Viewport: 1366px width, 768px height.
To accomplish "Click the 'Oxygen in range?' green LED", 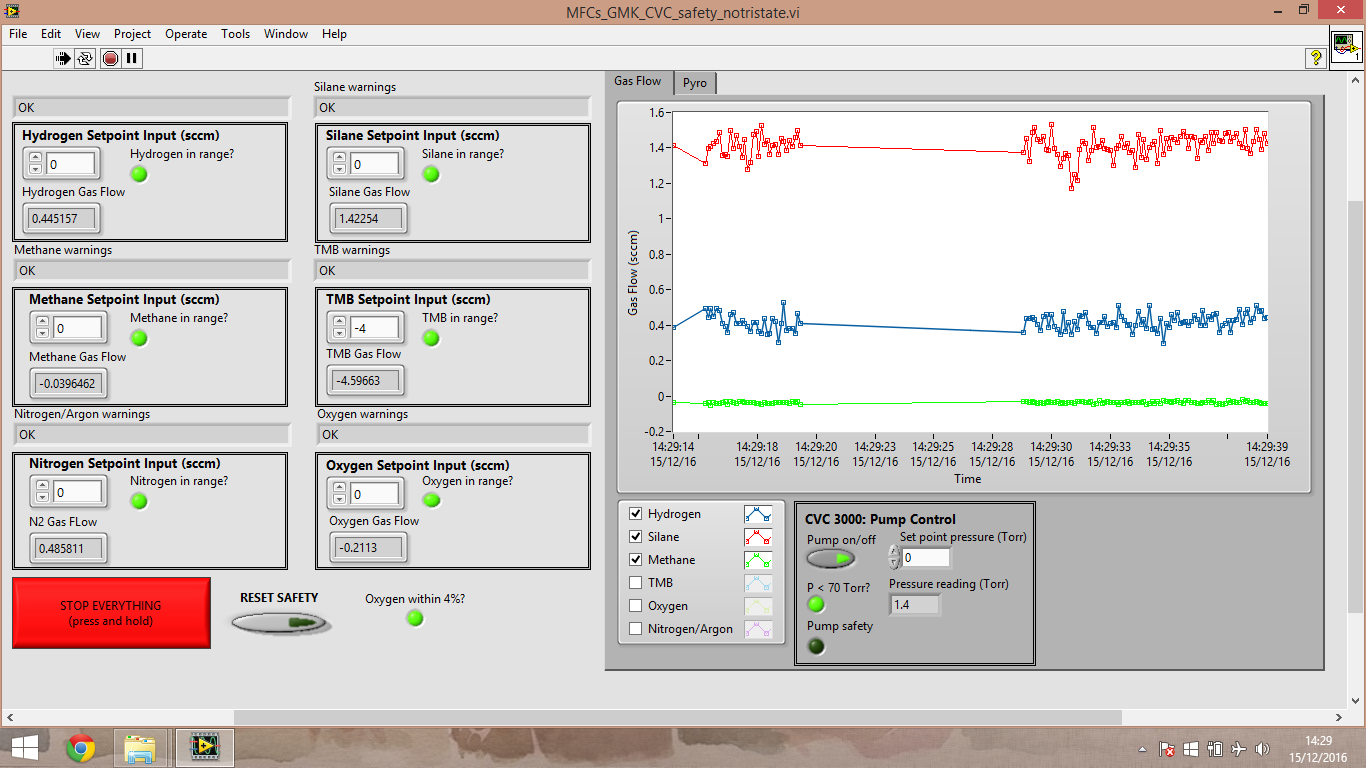I will (x=431, y=501).
